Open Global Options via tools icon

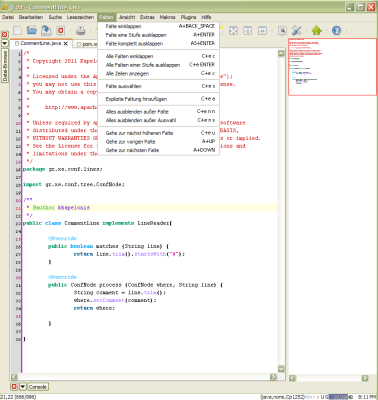pos(297,31)
